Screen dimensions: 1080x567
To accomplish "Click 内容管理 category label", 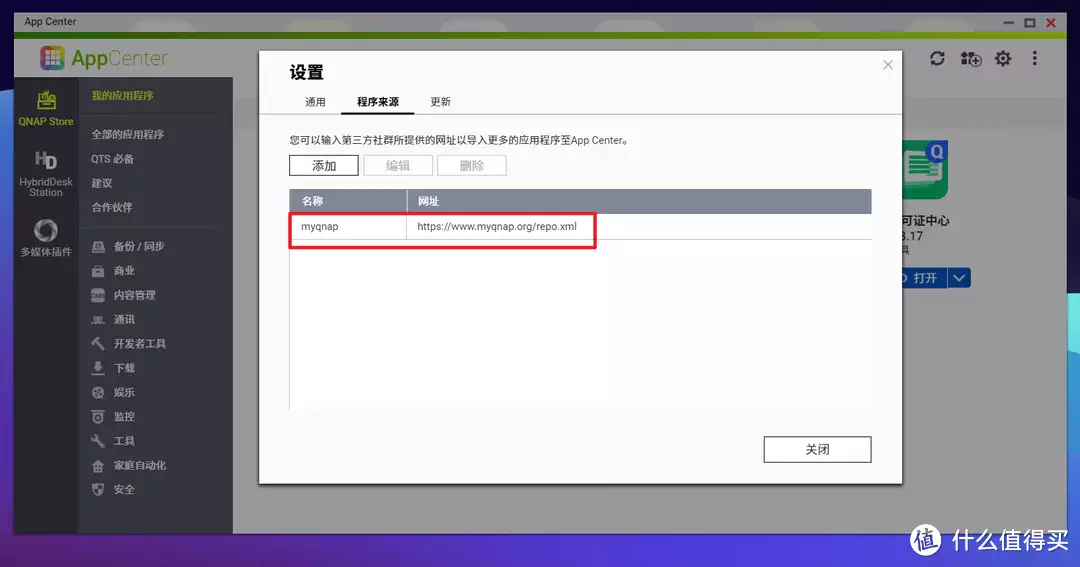I will pos(134,295).
